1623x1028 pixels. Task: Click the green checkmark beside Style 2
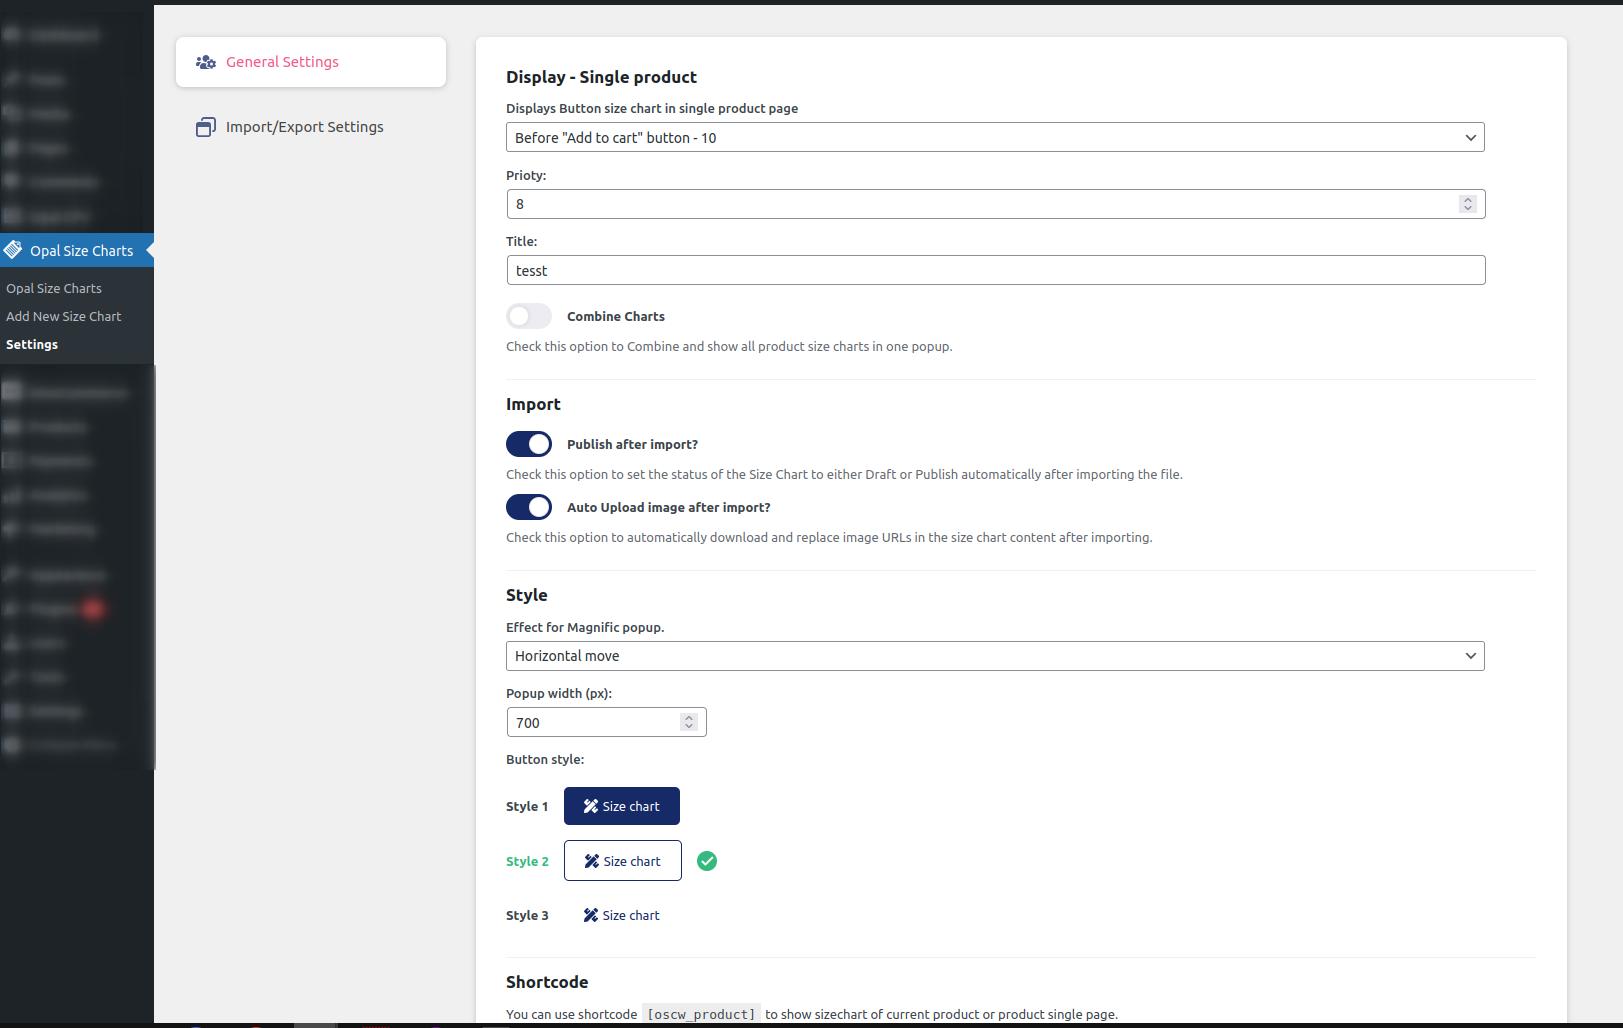click(x=707, y=861)
